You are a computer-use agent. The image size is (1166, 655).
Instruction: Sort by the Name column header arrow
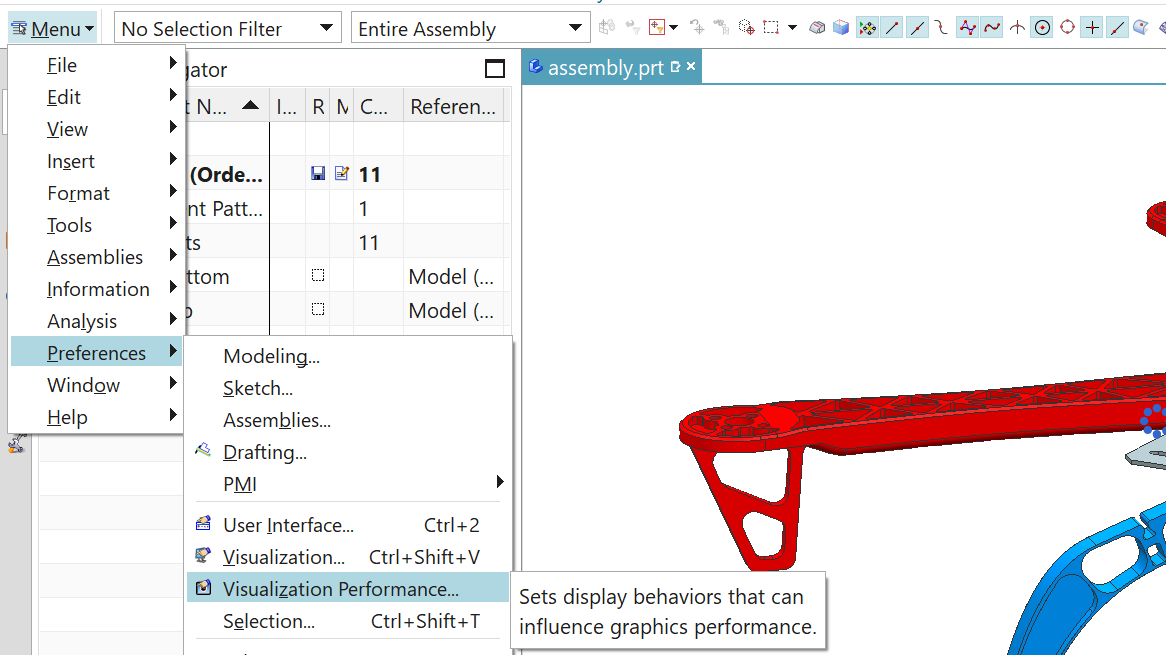[250, 106]
